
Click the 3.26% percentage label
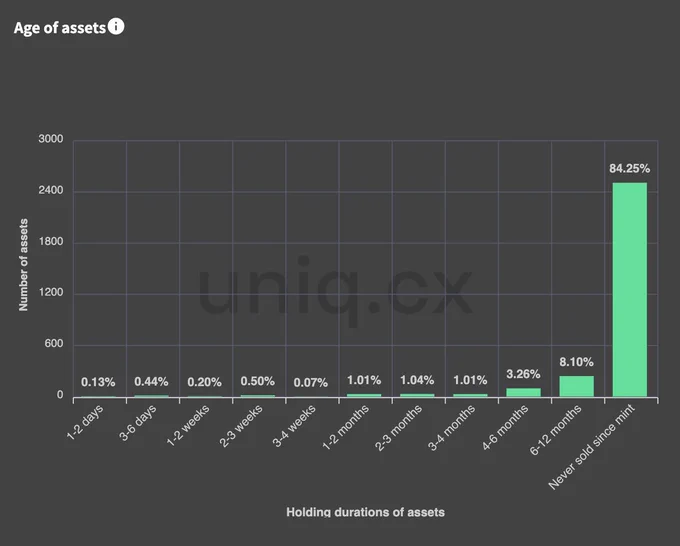coord(523,374)
